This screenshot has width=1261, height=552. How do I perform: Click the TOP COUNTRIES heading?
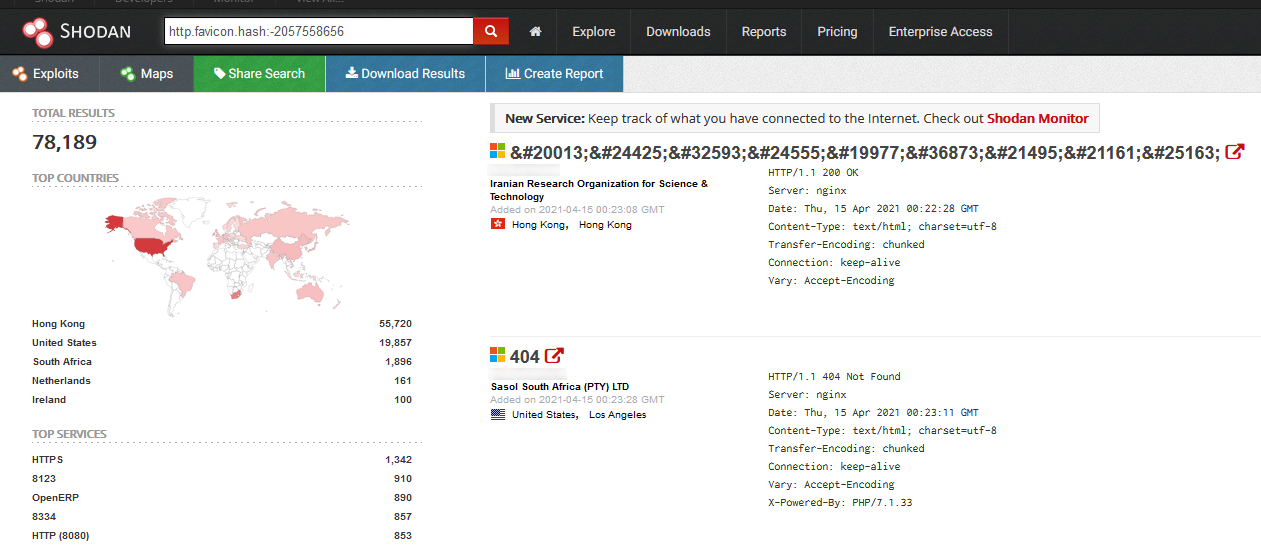point(75,178)
